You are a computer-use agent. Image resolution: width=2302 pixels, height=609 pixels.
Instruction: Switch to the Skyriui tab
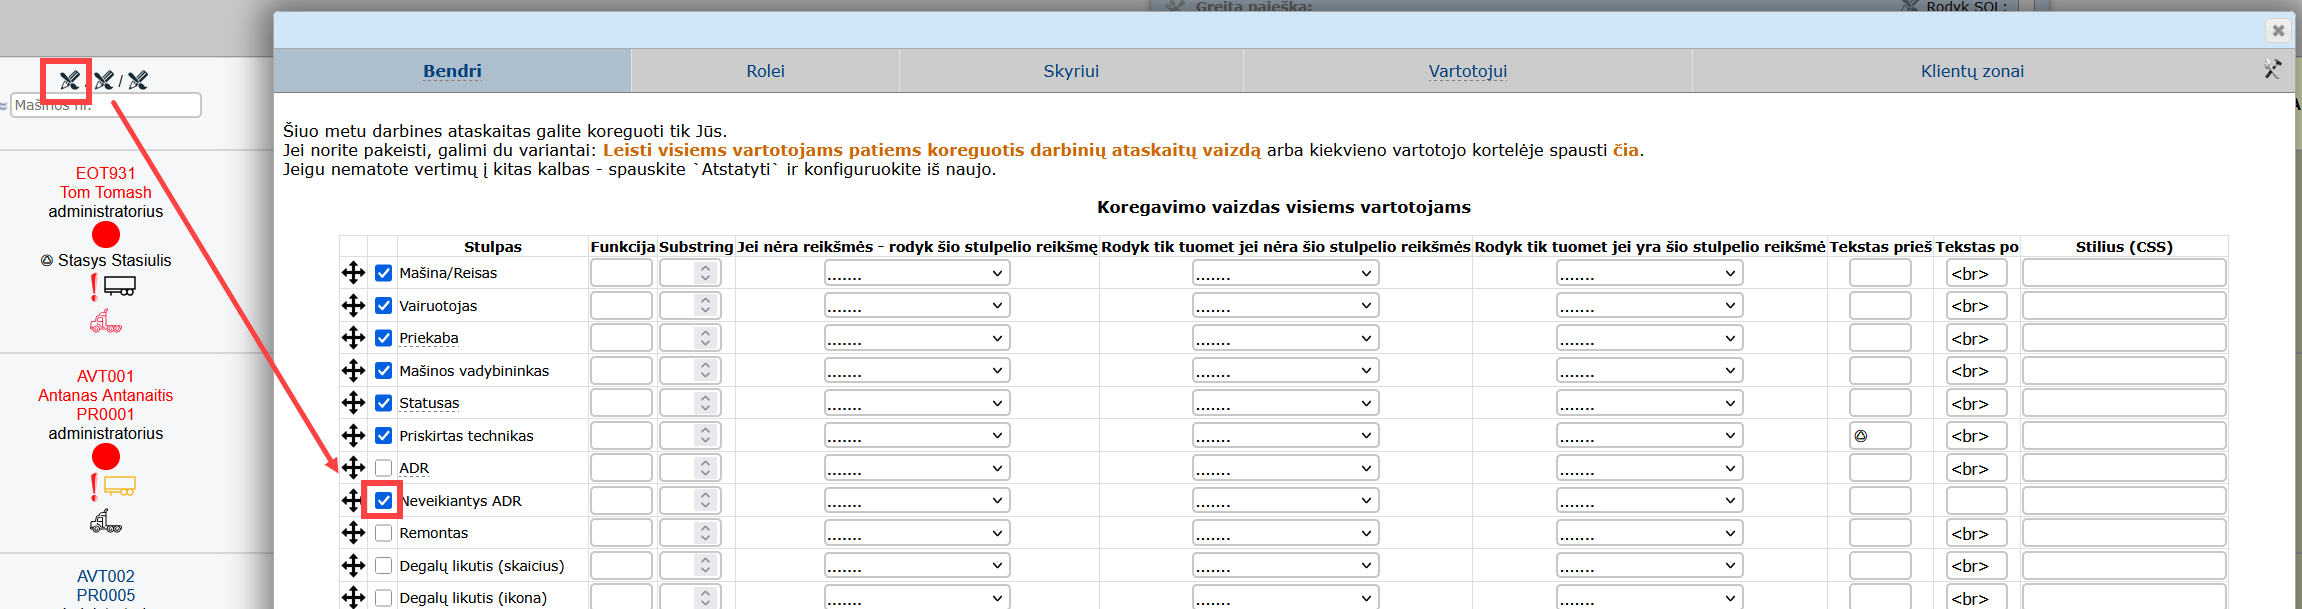(x=1071, y=71)
